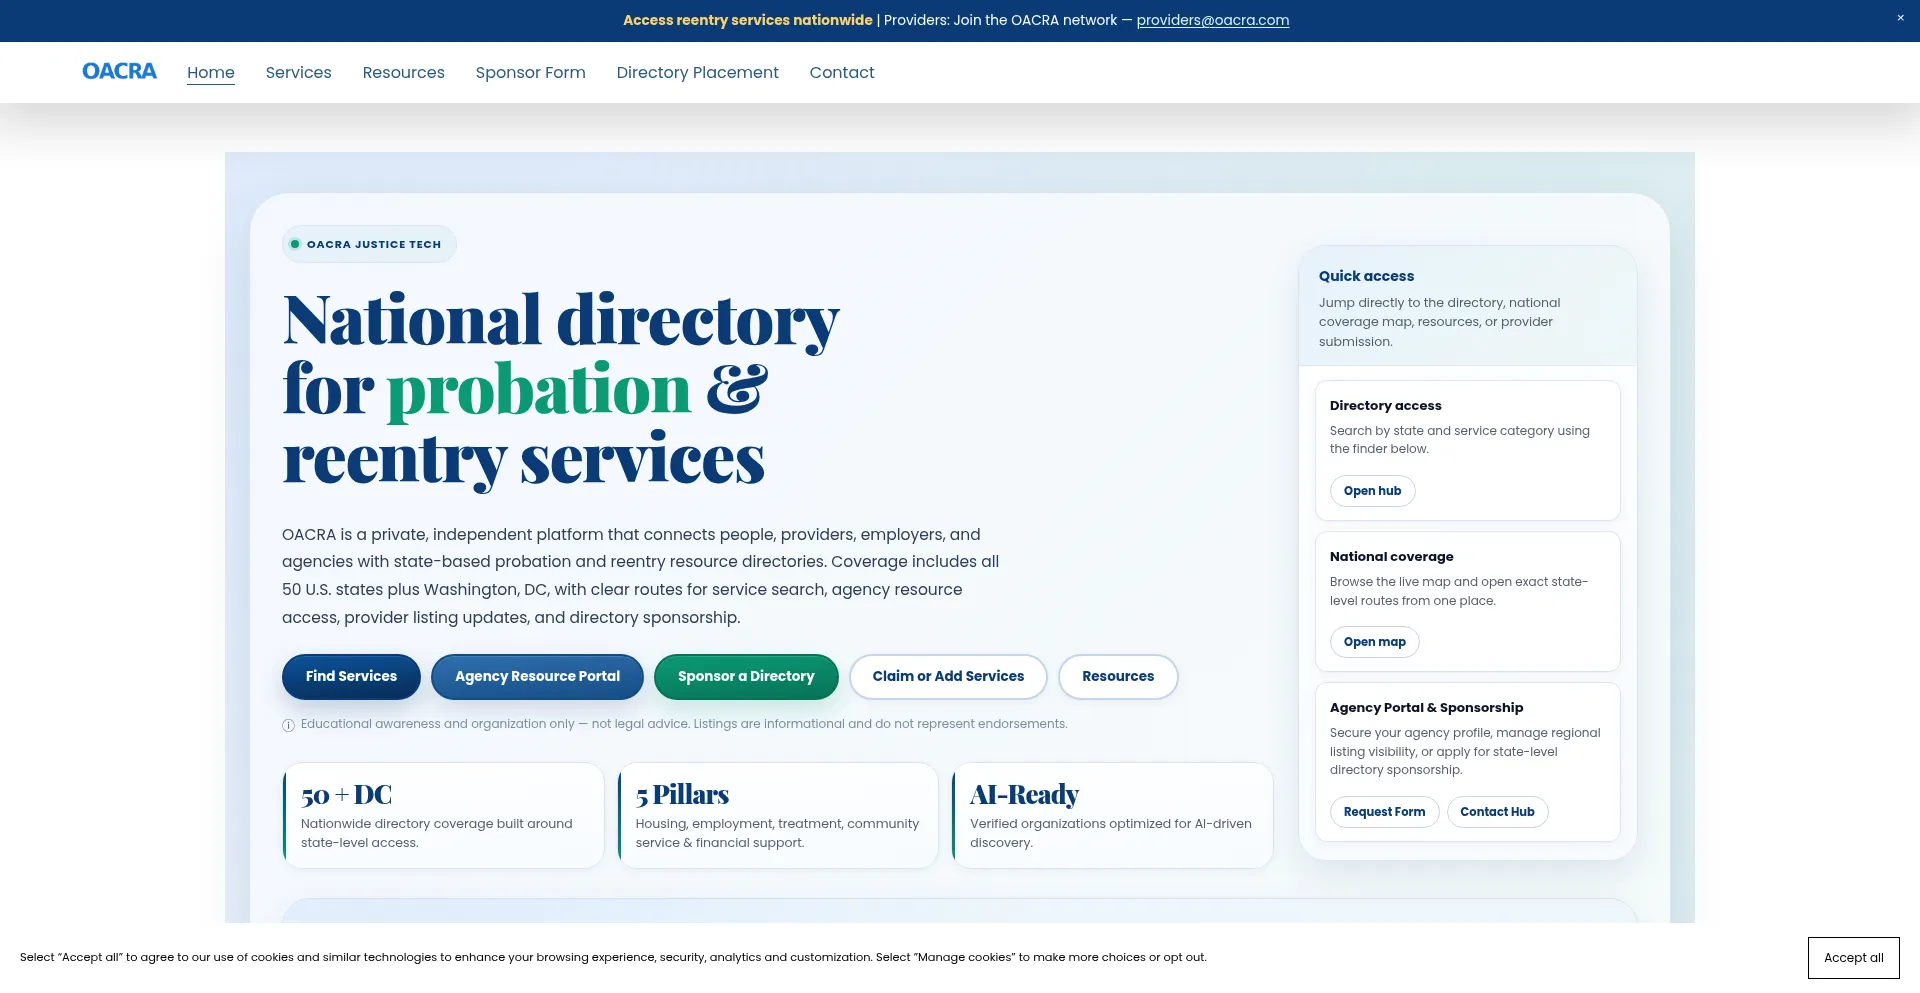The width and height of the screenshot is (1920, 993).
Task: Click Sponsor a Directory button
Action: pos(746,677)
